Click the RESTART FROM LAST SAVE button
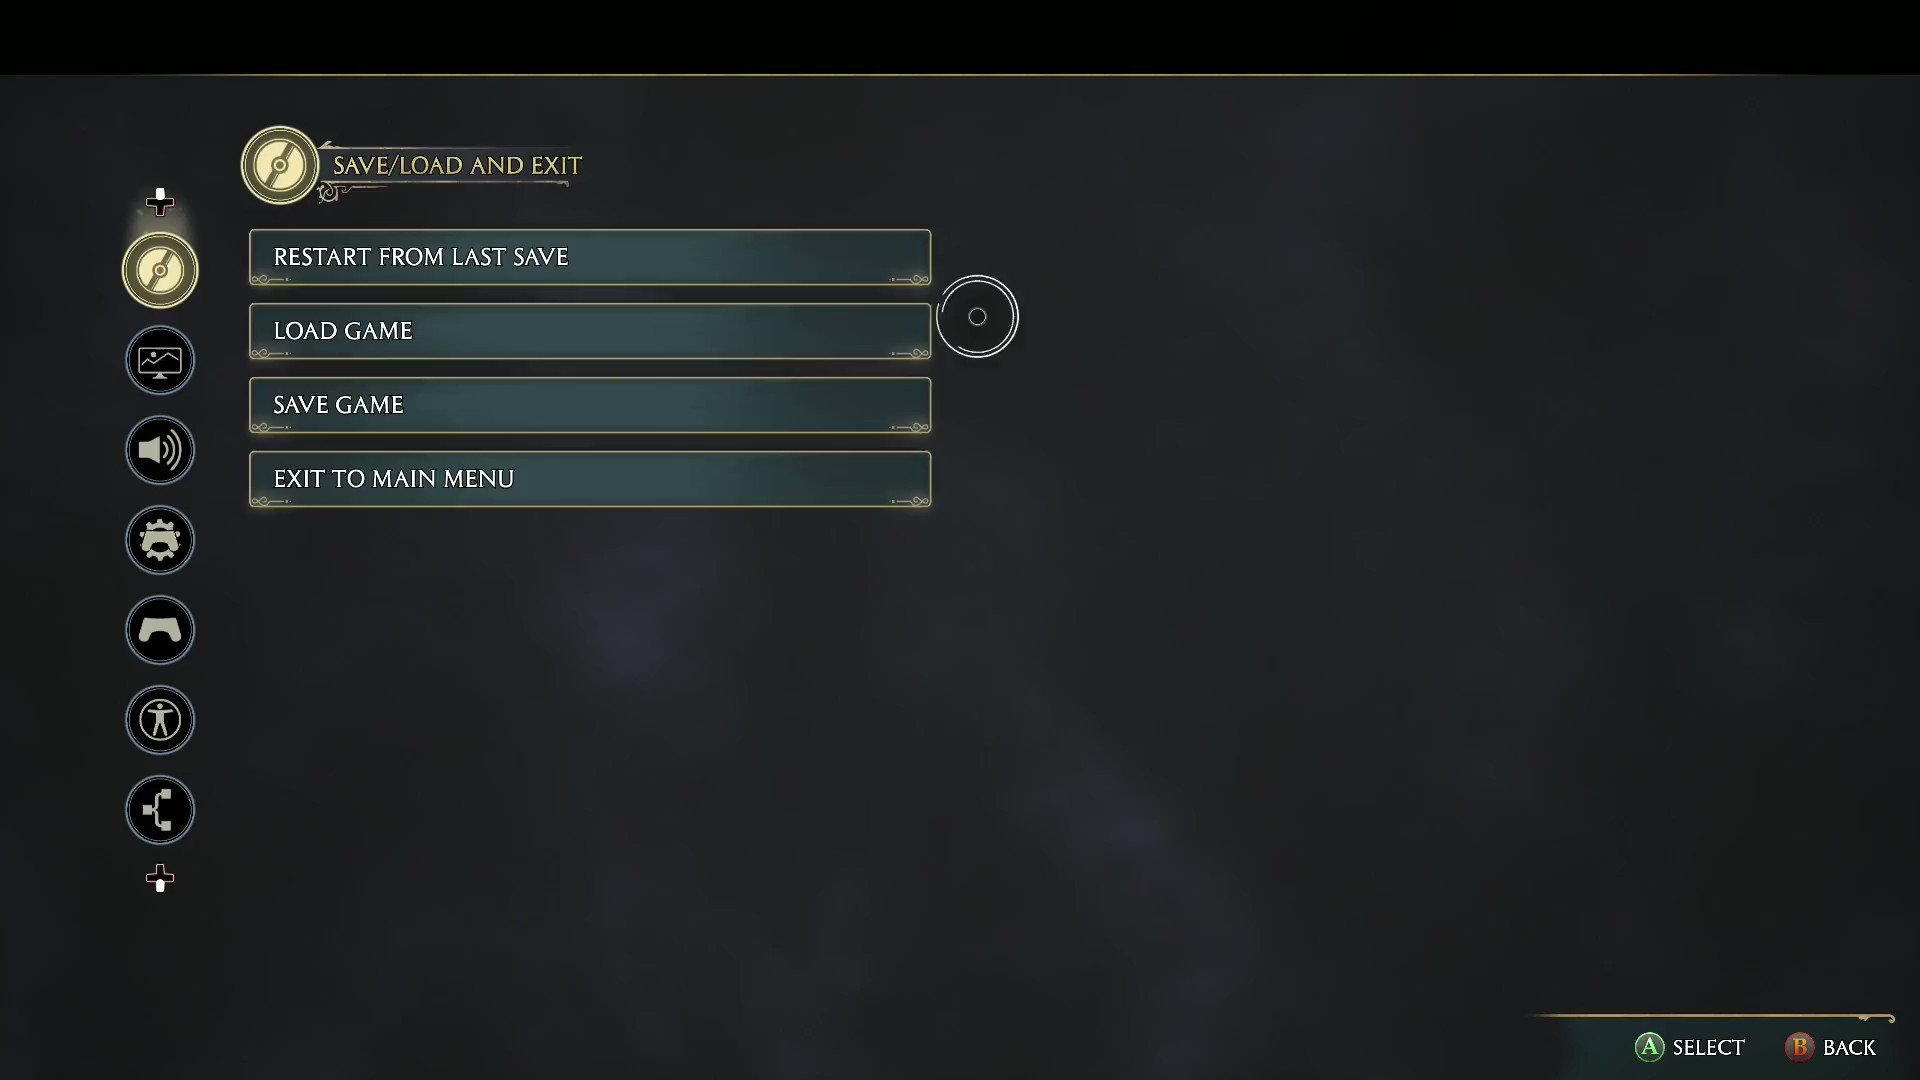Image resolution: width=1920 pixels, height=1080 pixels. 589,257
